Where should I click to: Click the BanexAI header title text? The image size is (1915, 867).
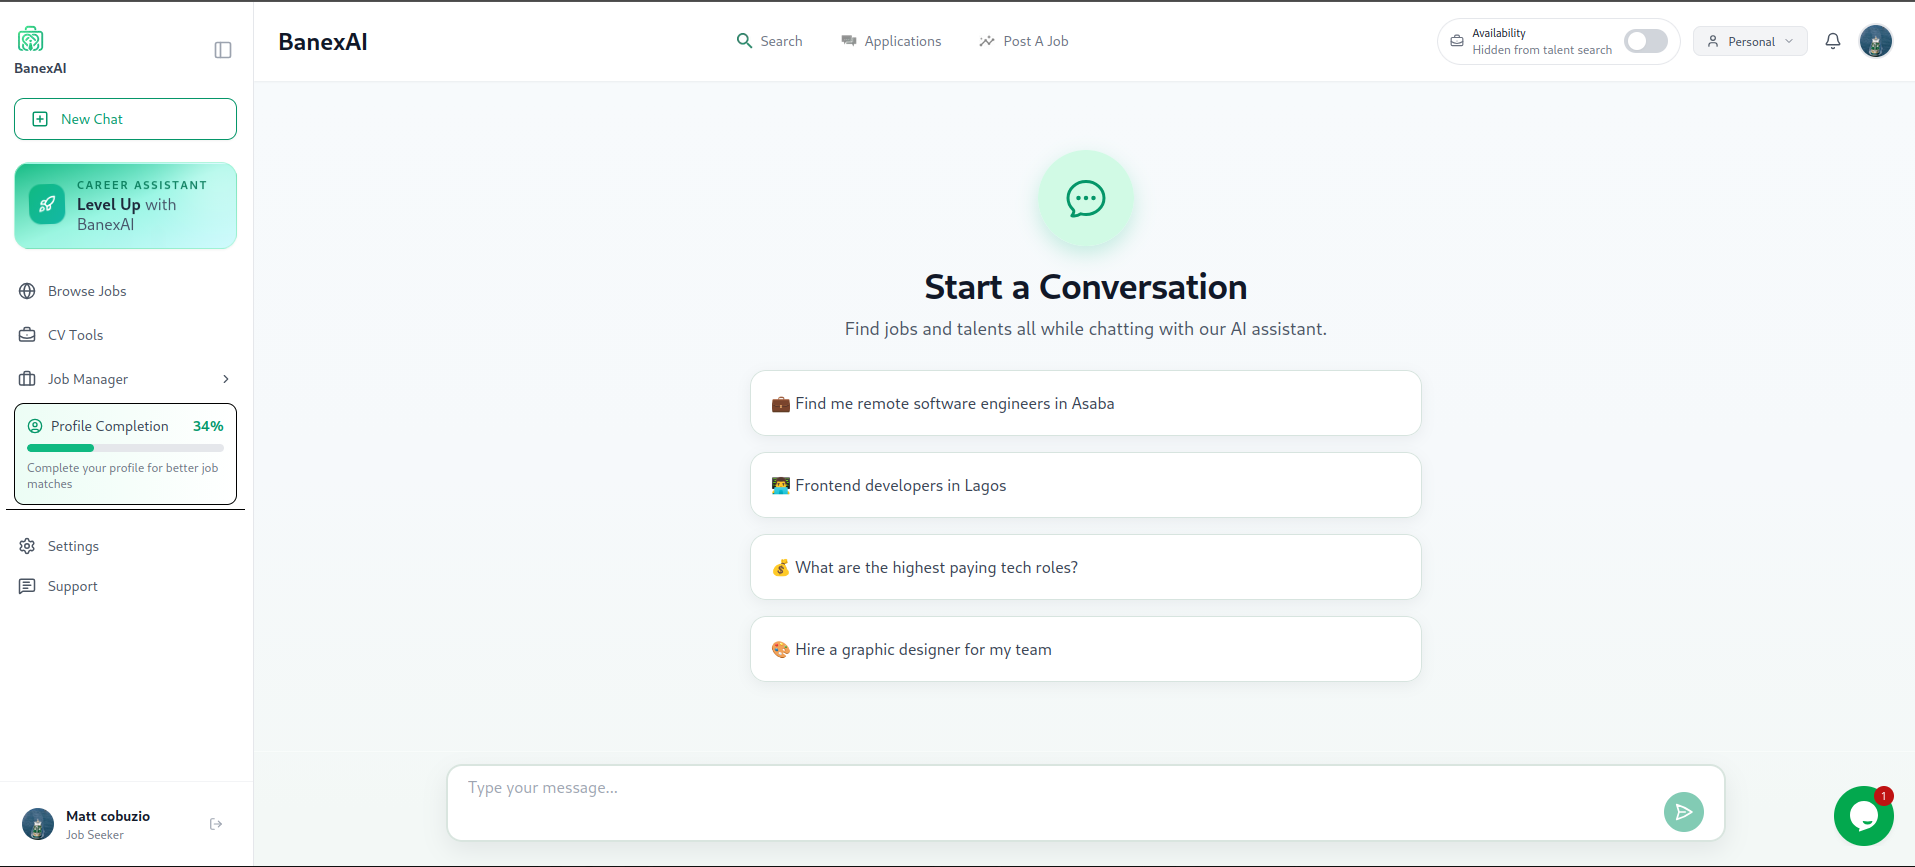pos(323,42)
